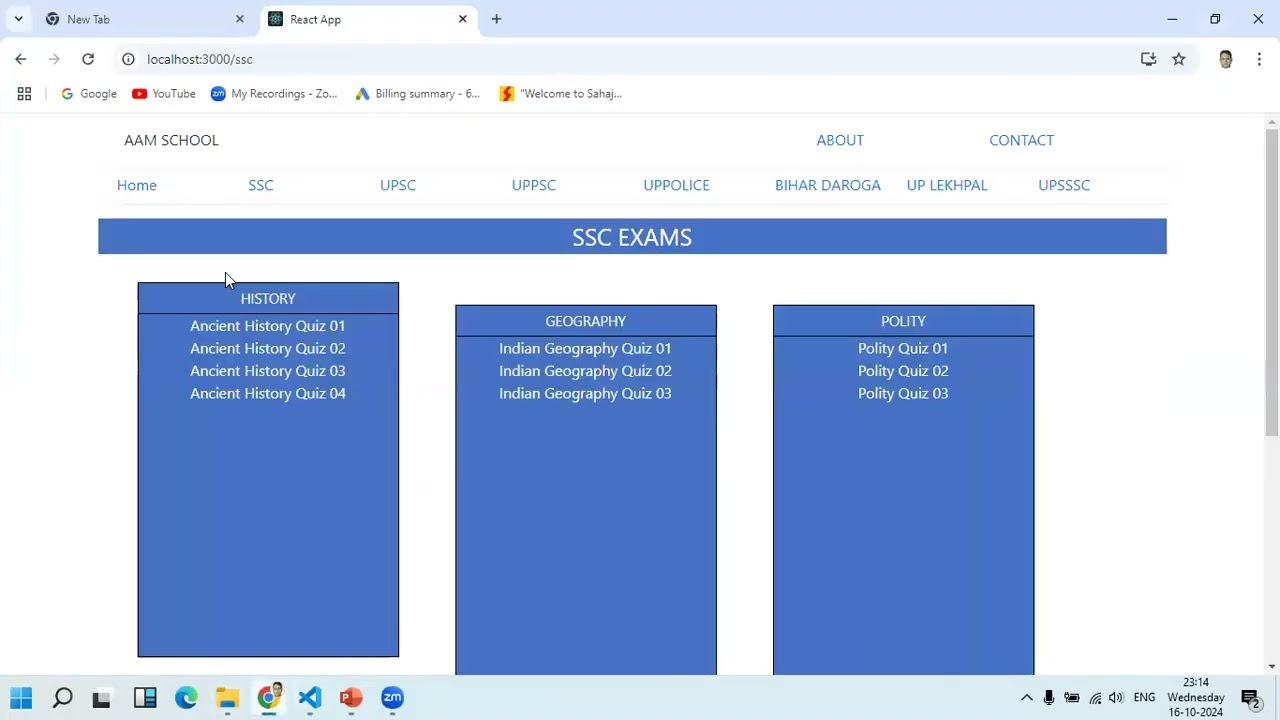Expand the tab search dropdown arrow

click(18, 19)
